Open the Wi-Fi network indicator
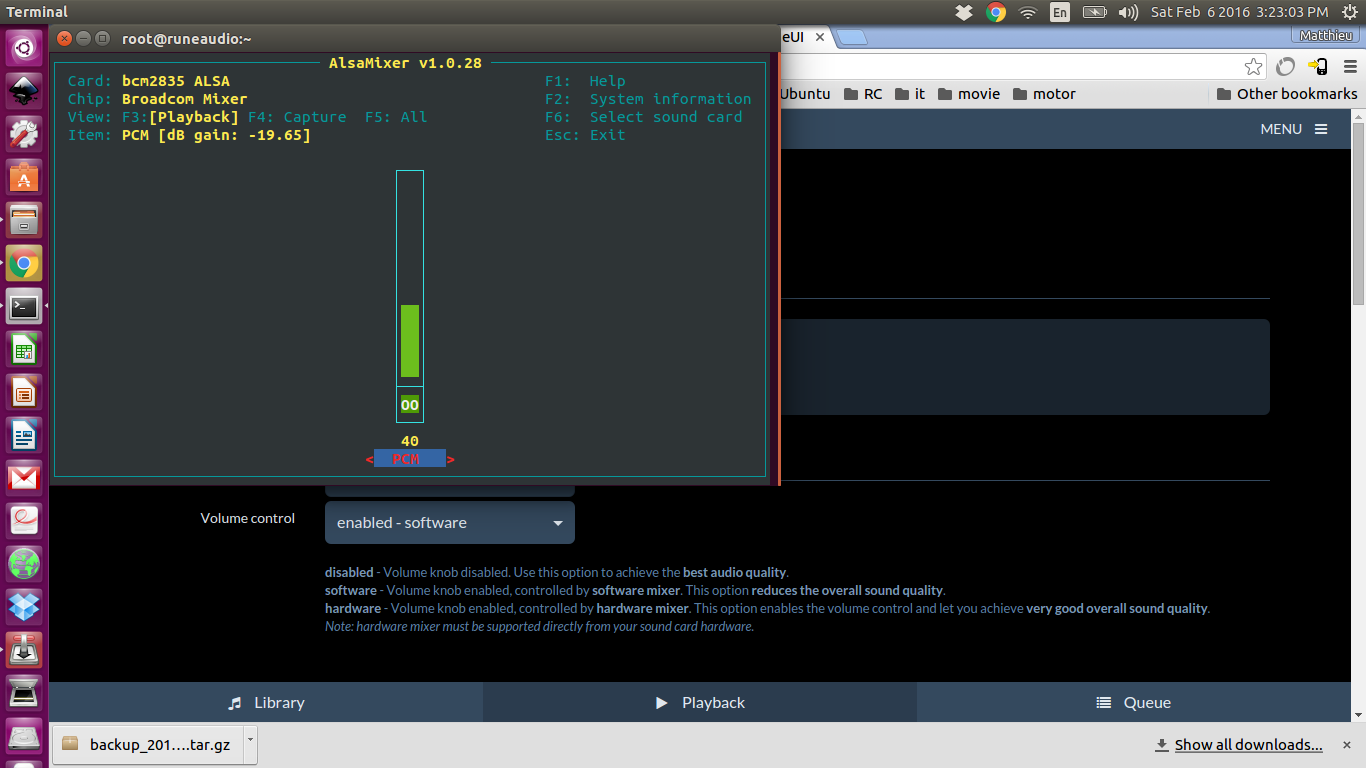This screenshot has height=768, width=1366. click(1028, 12)
